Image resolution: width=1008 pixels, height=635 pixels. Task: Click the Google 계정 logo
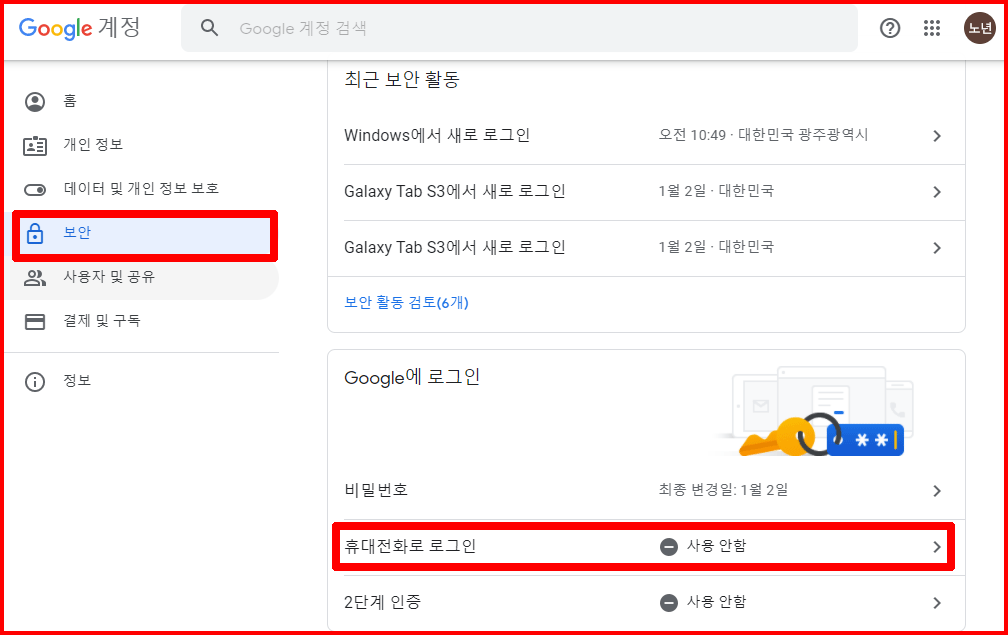click(79, 28)
